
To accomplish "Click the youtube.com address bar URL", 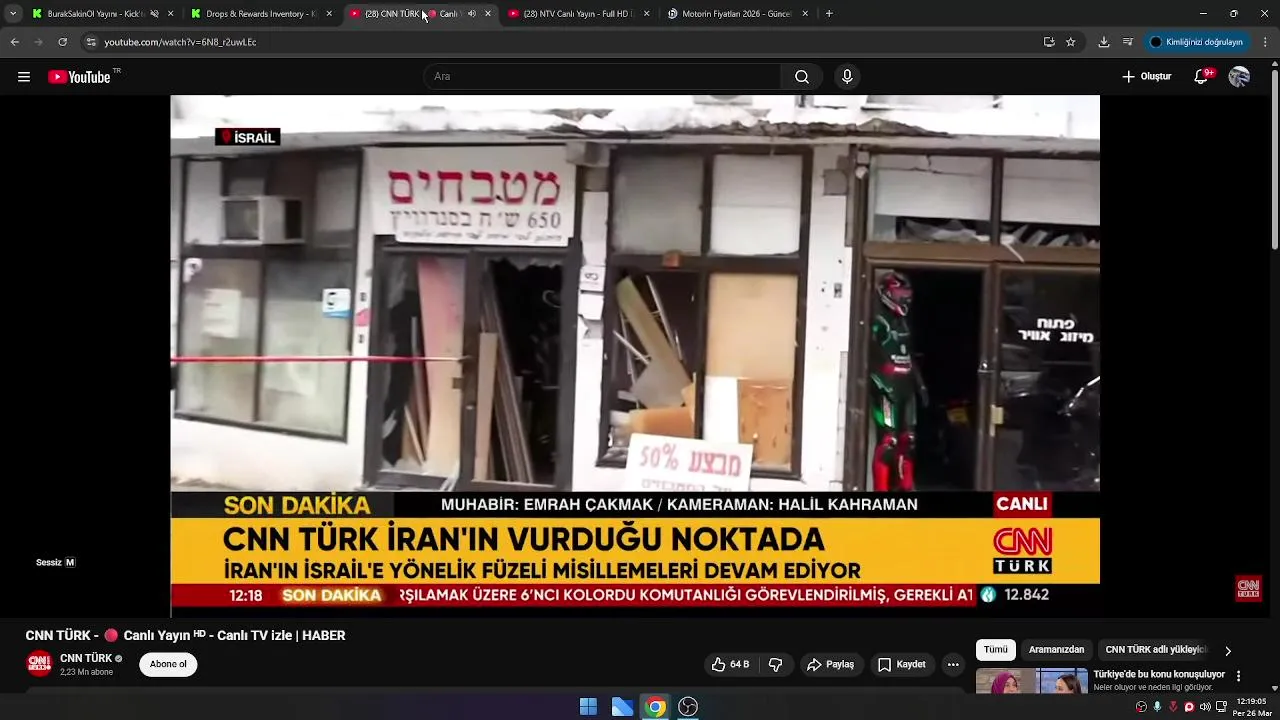I will tap(180, 42).
